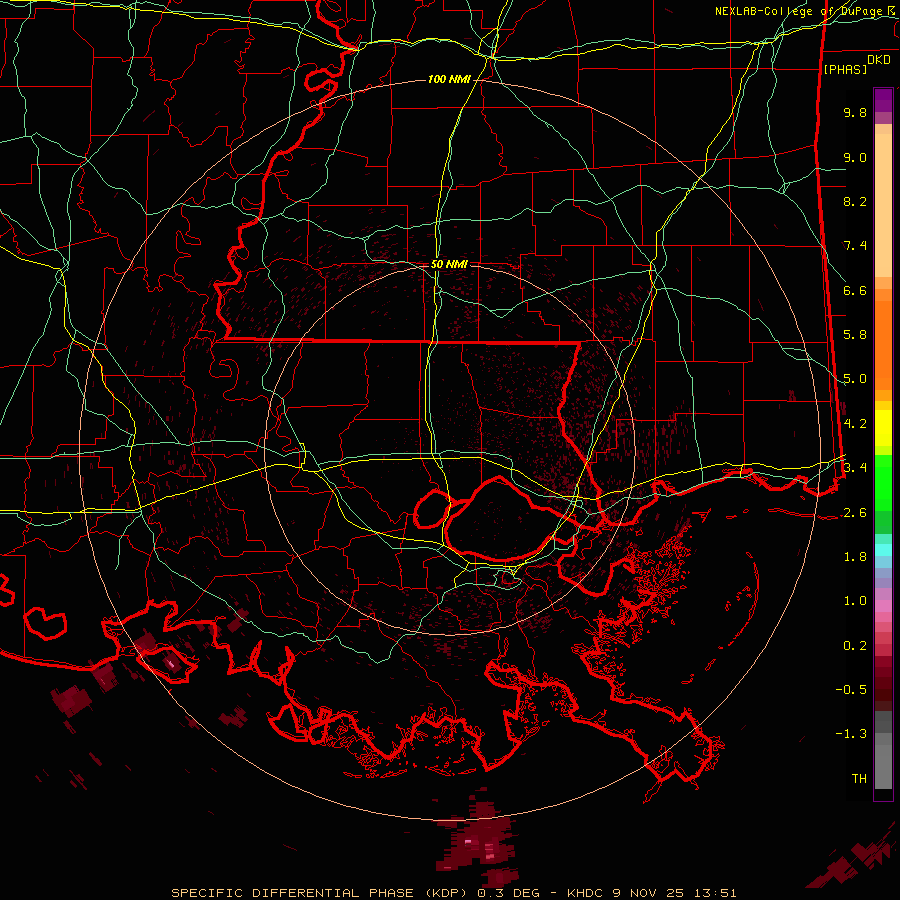This screenshot has width=900, height=900.
Task: Pick the yellow band on the color bar
Action: tap(883, 428)
